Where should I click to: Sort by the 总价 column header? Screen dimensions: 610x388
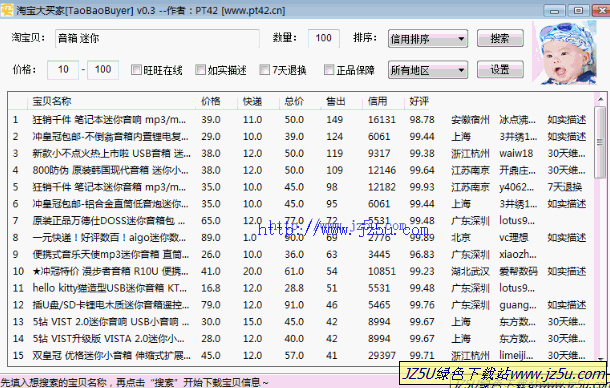(300, 102)
